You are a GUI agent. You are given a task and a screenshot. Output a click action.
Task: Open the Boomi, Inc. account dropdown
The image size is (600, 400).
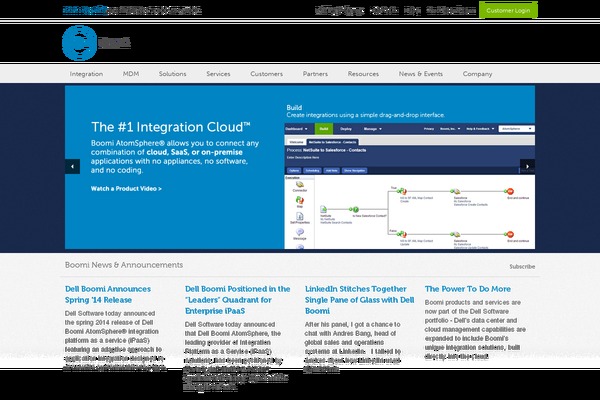click(450, 129)
